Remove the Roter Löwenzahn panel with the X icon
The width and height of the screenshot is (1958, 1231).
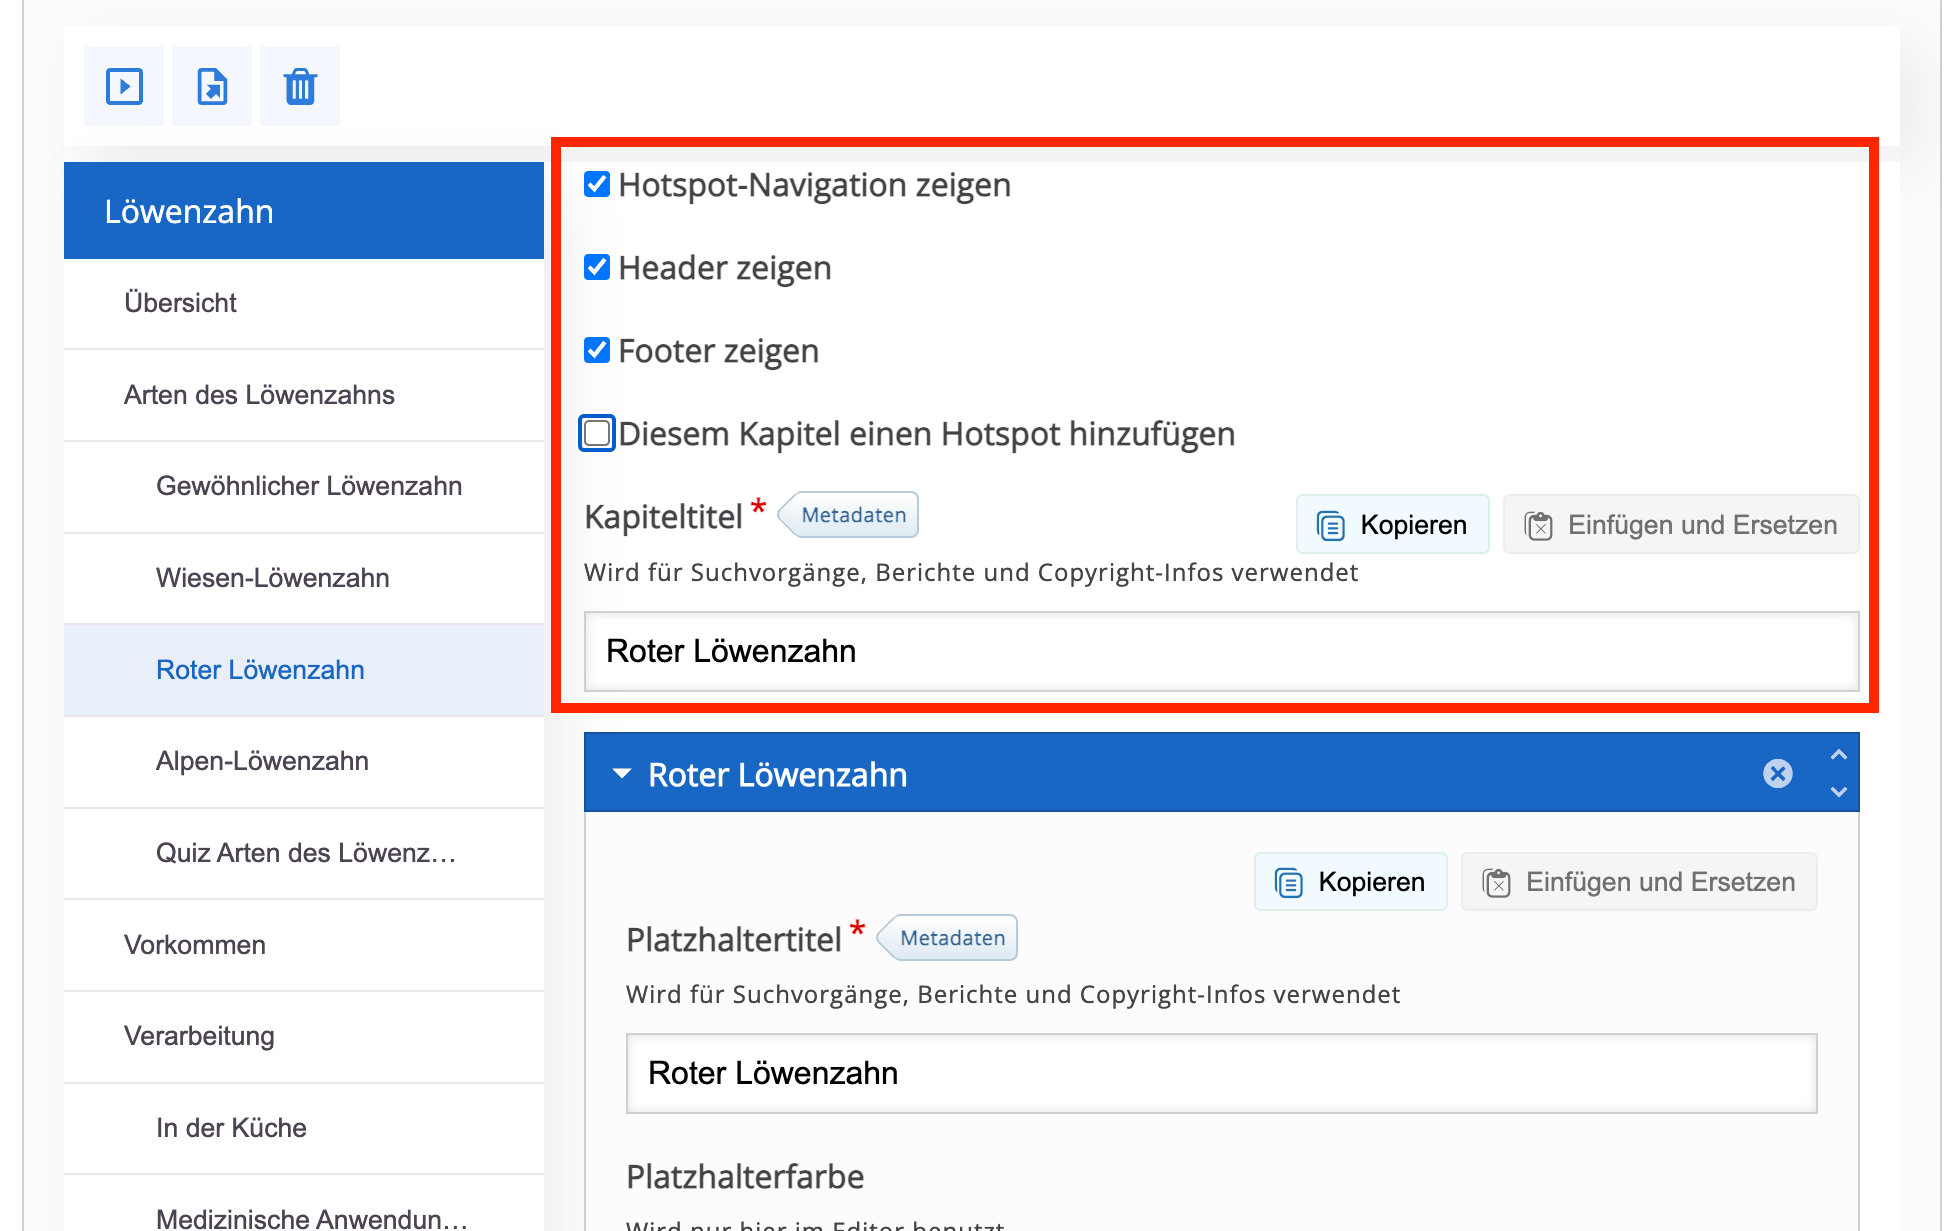click(x=1777, y=773)
